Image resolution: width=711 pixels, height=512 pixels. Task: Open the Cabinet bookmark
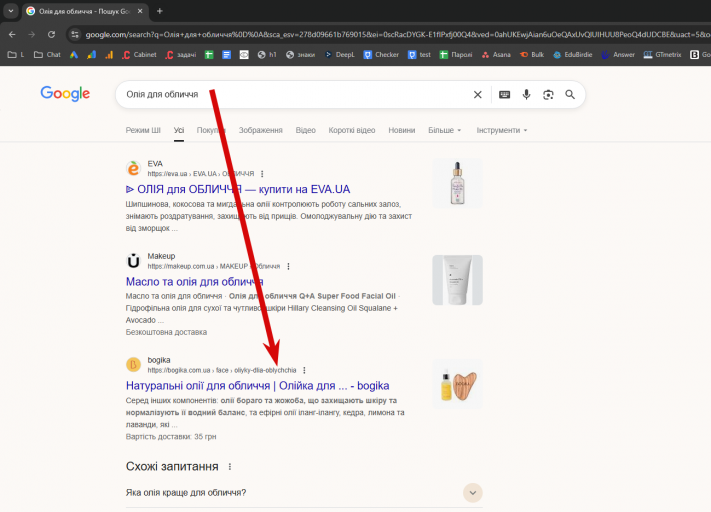point(139,54)
